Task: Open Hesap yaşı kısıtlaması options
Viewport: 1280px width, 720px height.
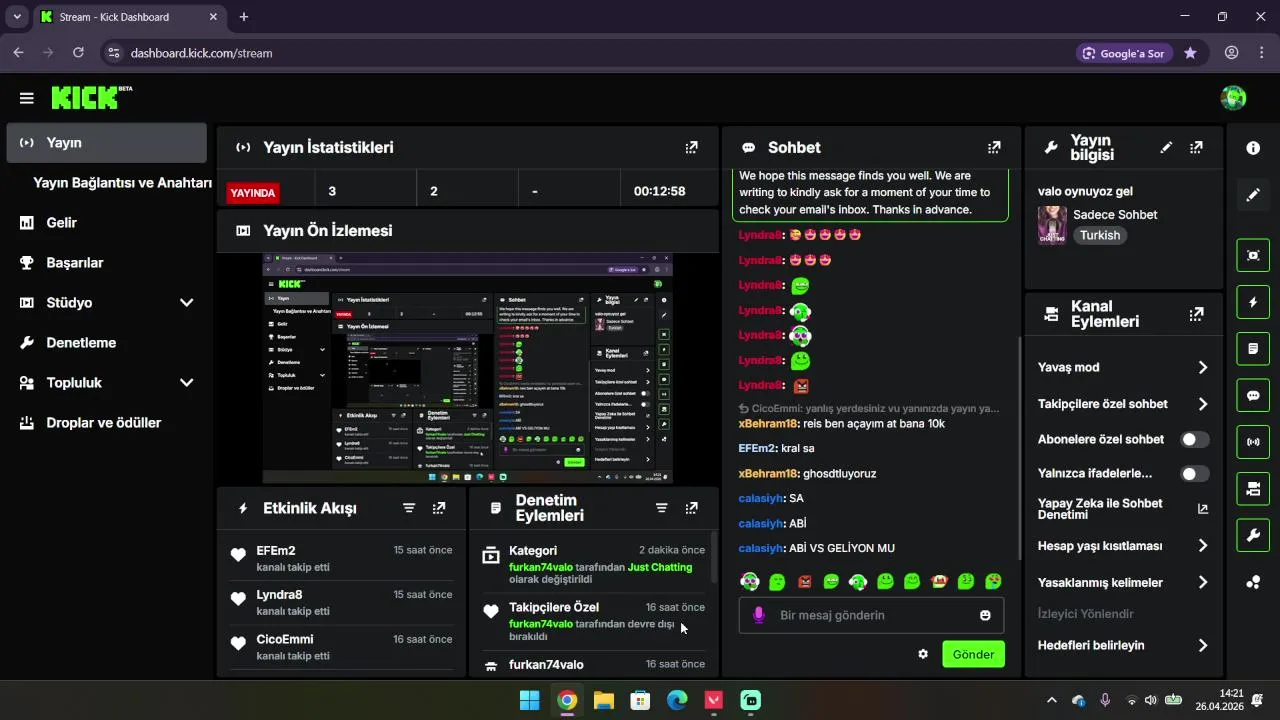Action: tap(1123, 546)
